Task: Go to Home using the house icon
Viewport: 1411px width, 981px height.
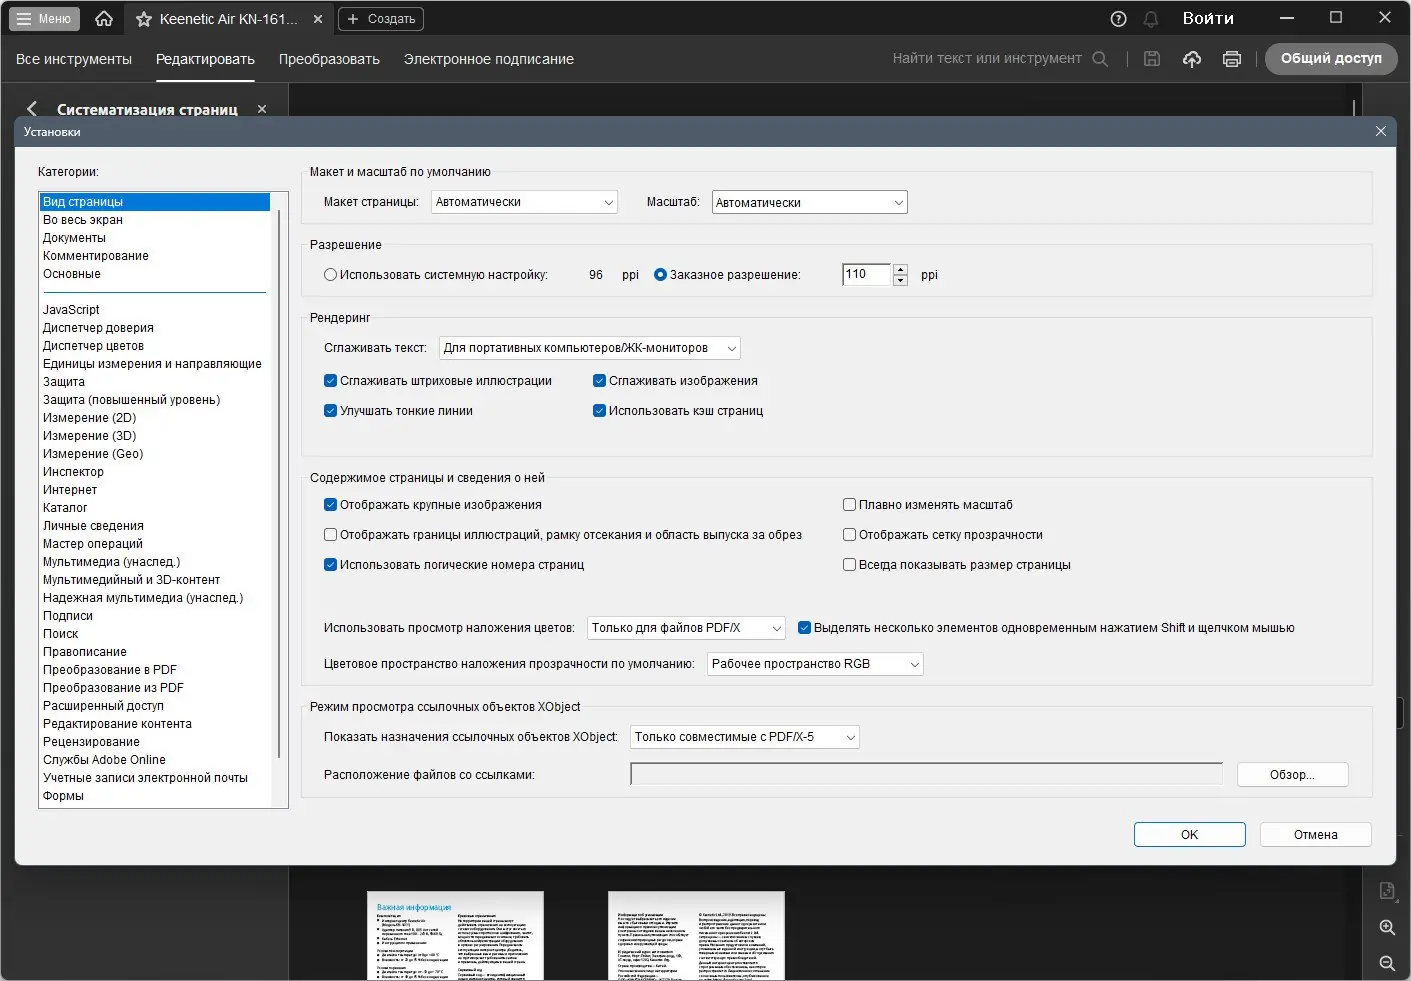Action: click(x=103, y=17)
